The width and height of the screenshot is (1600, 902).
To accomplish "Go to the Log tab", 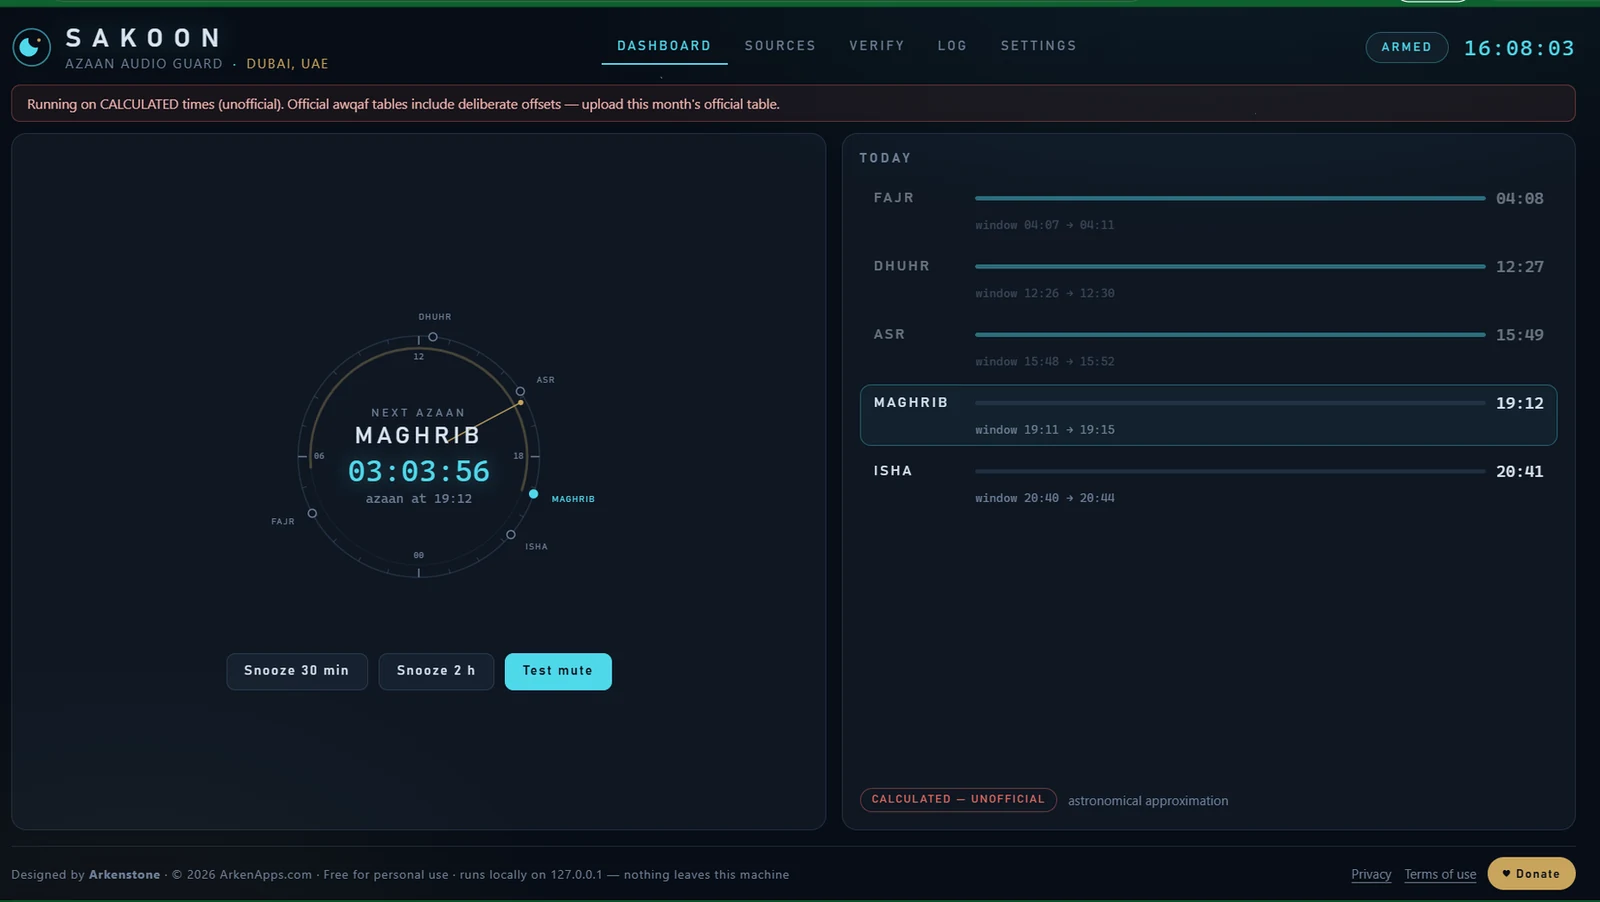I will pos(952,46).
